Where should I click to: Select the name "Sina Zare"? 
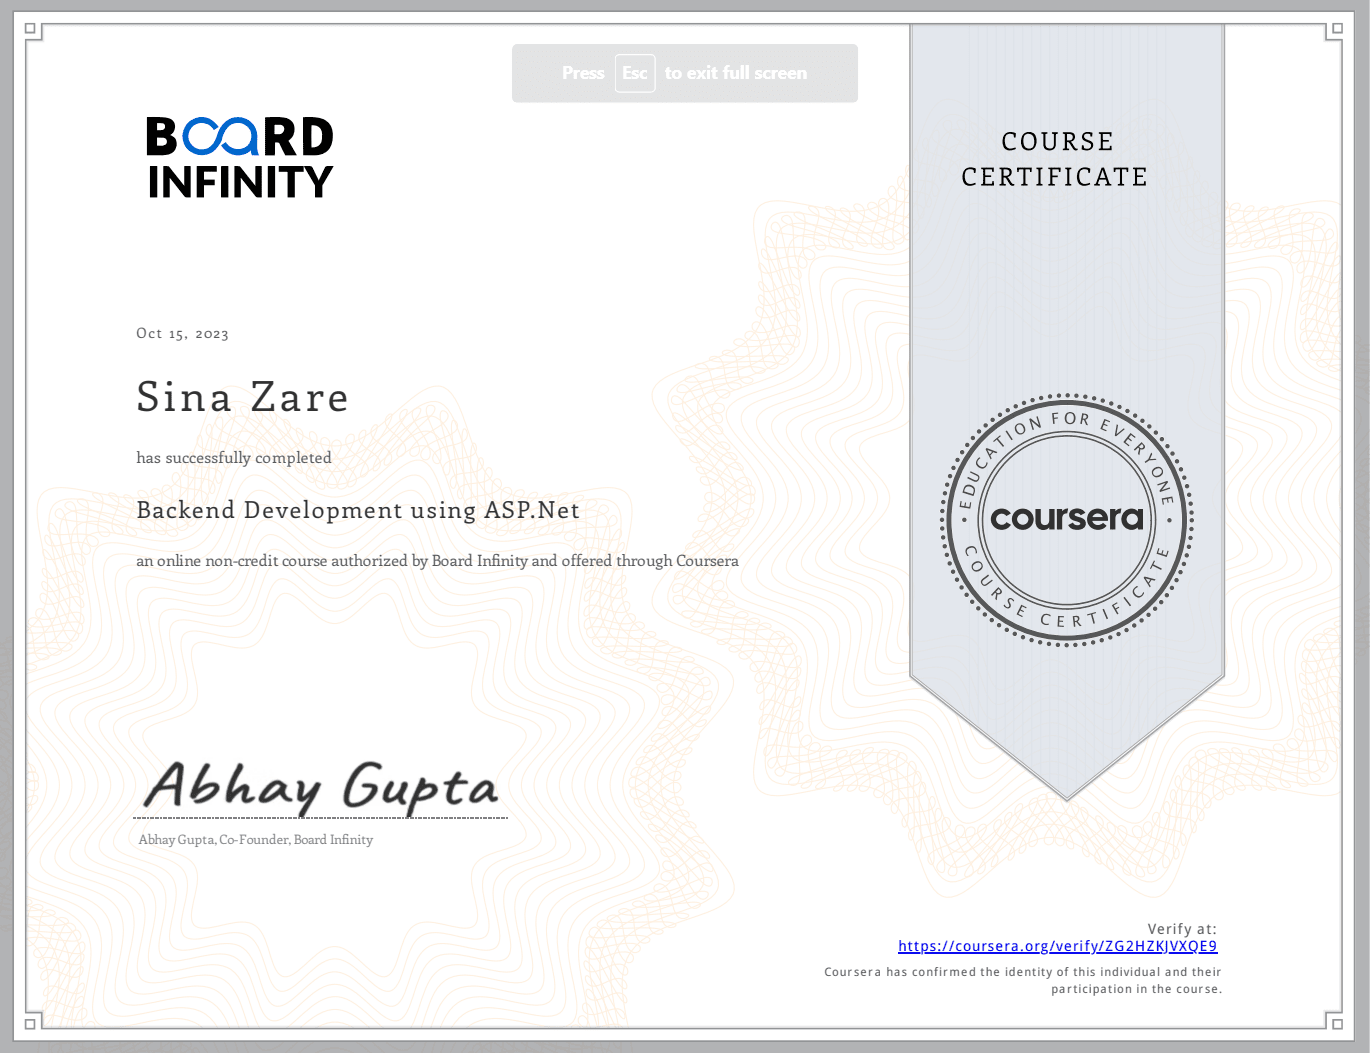242,397
